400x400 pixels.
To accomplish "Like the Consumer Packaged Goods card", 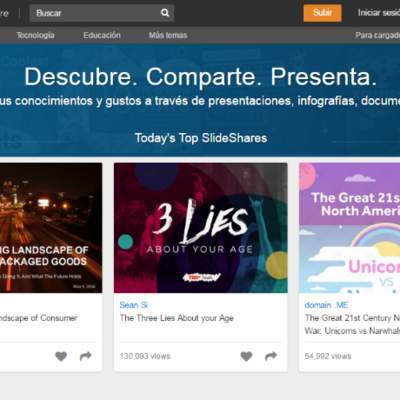I will (61, 356).
